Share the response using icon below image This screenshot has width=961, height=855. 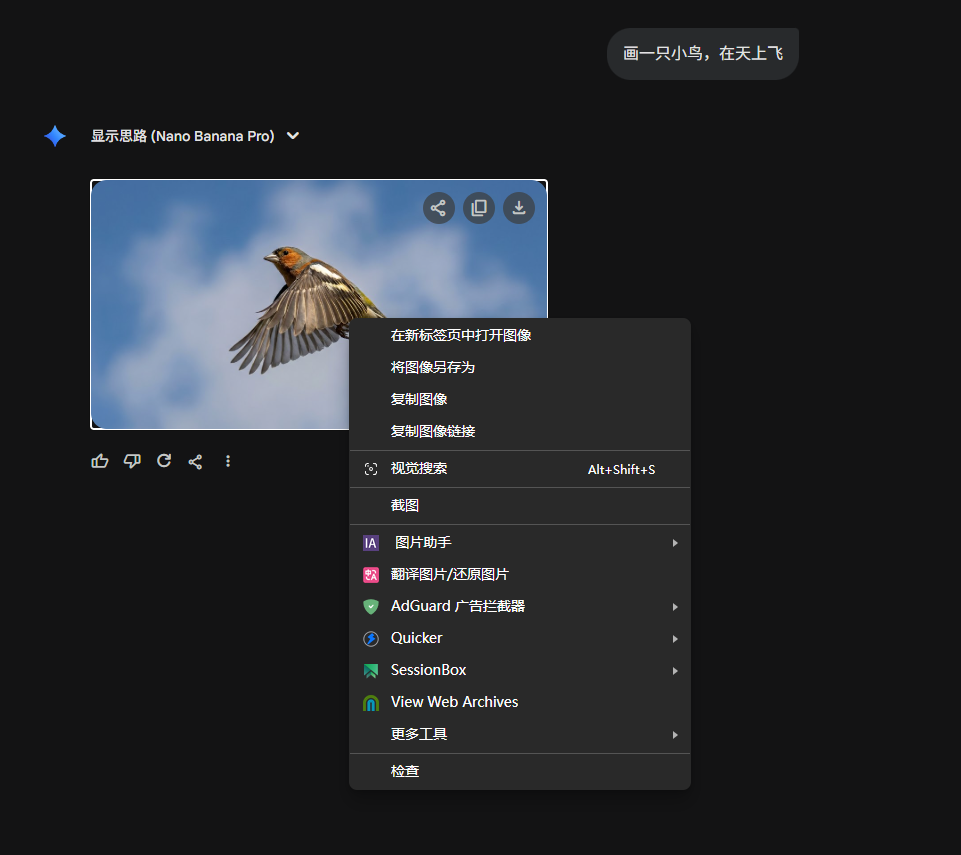(196, 461)
